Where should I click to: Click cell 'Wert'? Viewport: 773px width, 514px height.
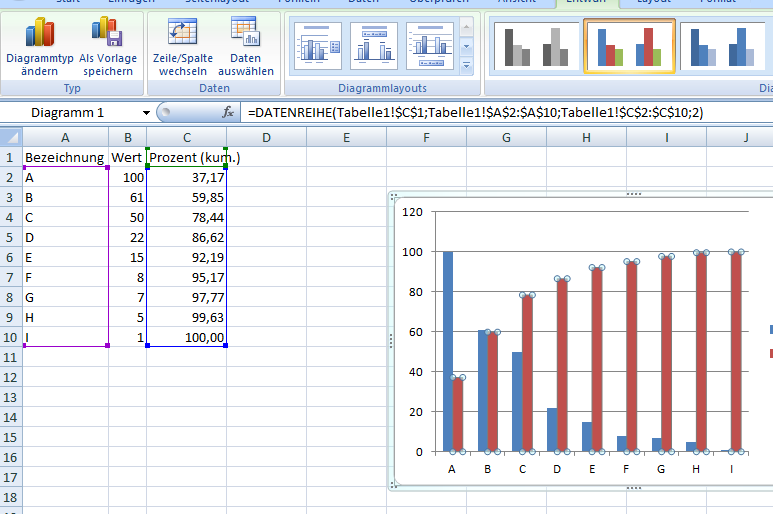pos(128,158)
